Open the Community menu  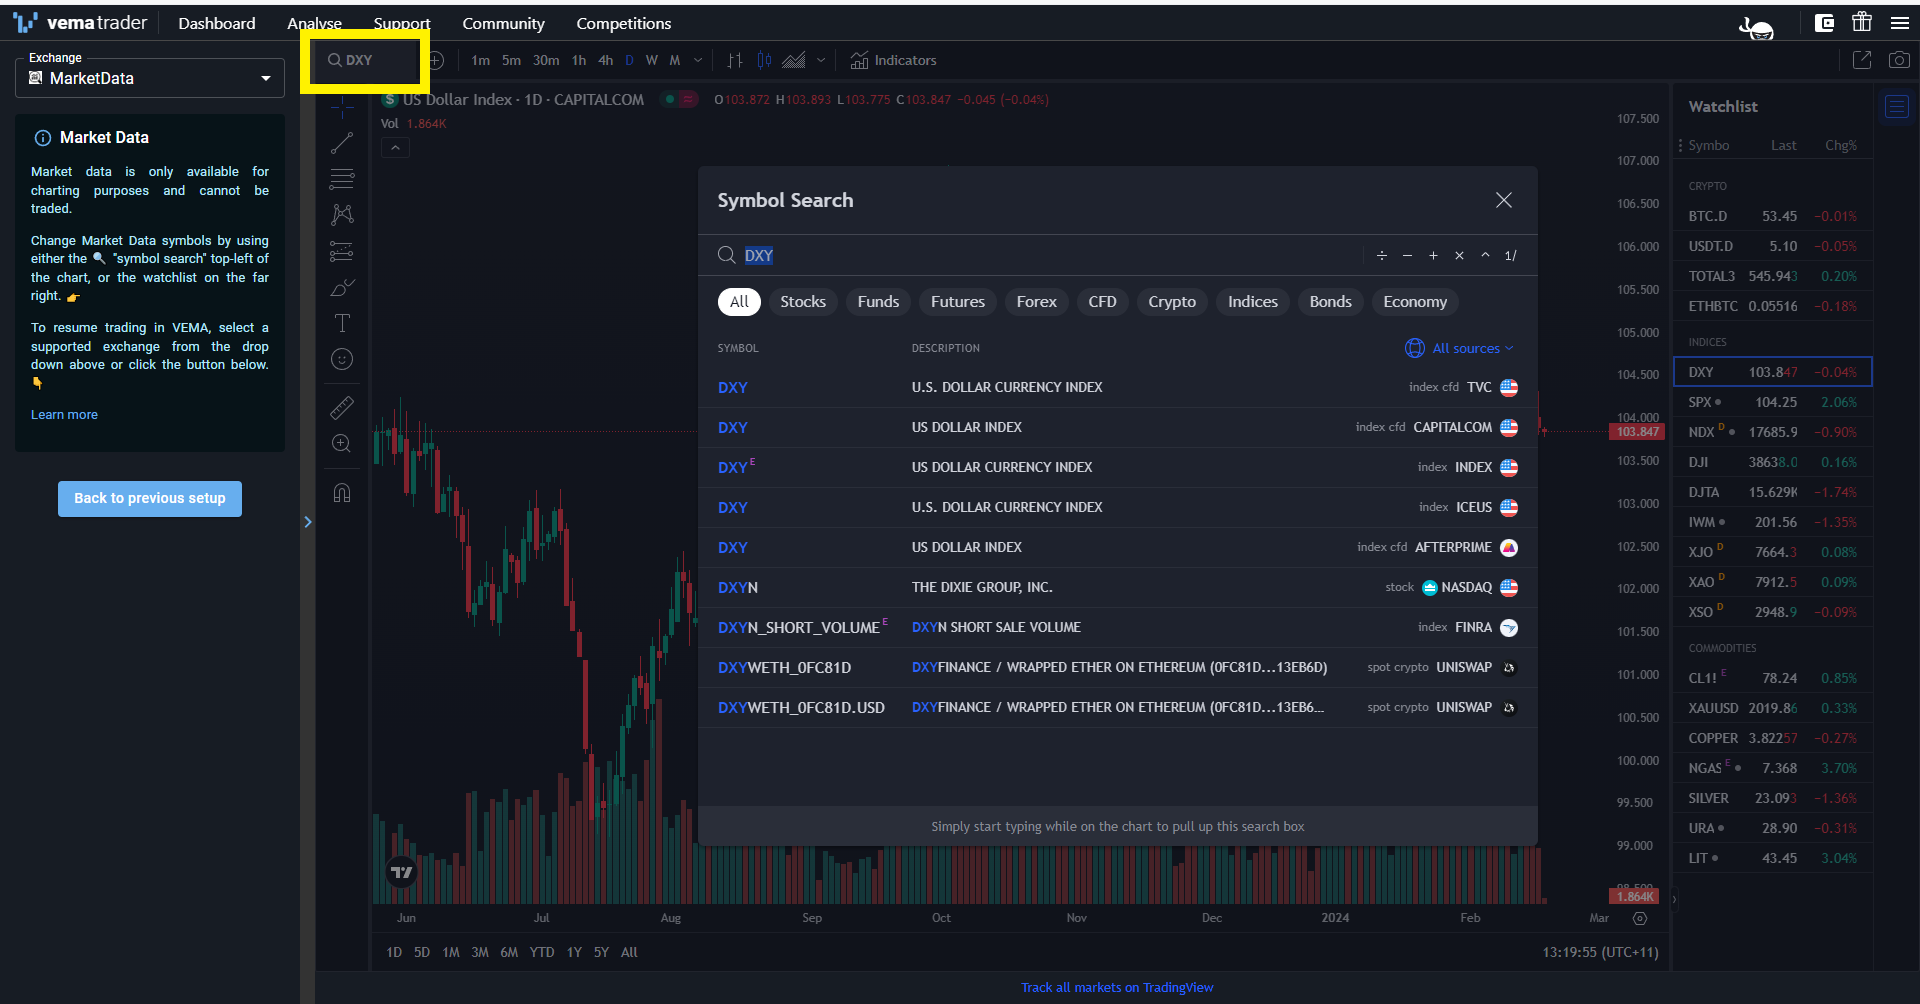click(503, 23)
